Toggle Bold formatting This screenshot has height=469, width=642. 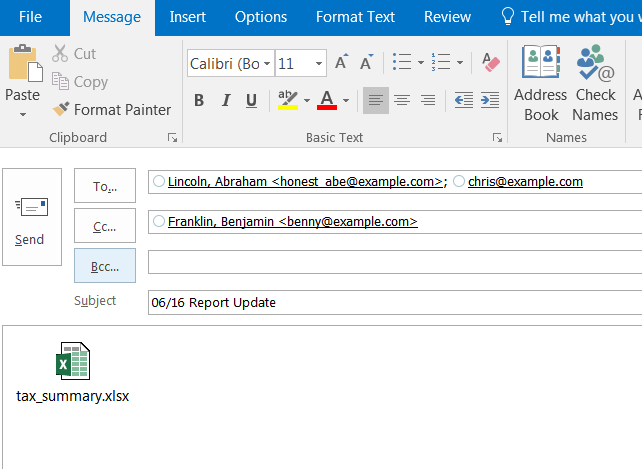[199, 100]
